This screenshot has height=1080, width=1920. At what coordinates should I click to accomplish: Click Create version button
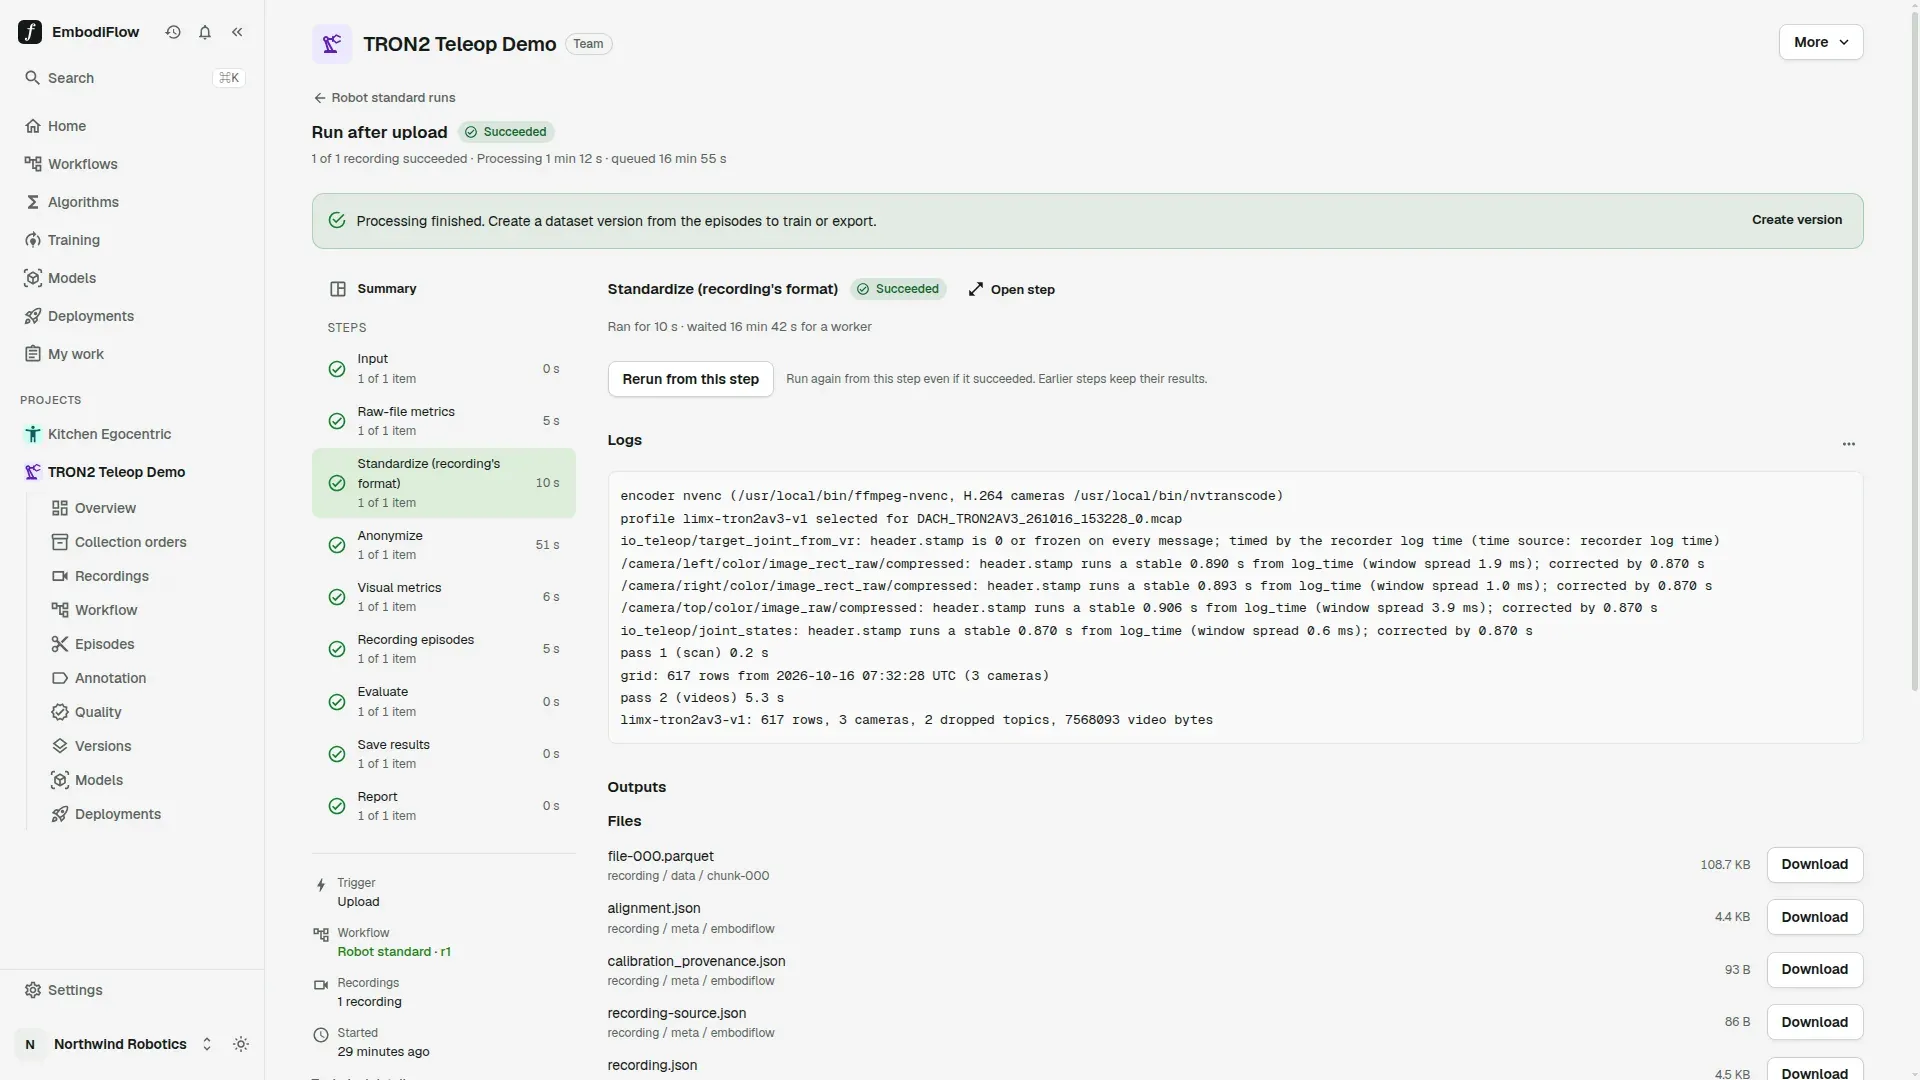1796,220
